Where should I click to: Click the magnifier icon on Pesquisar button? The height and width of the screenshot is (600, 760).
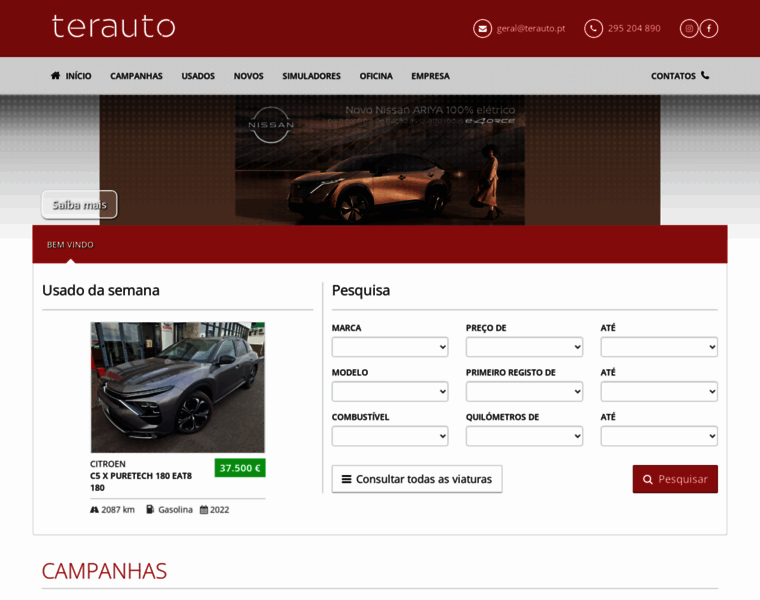point(648,479)
